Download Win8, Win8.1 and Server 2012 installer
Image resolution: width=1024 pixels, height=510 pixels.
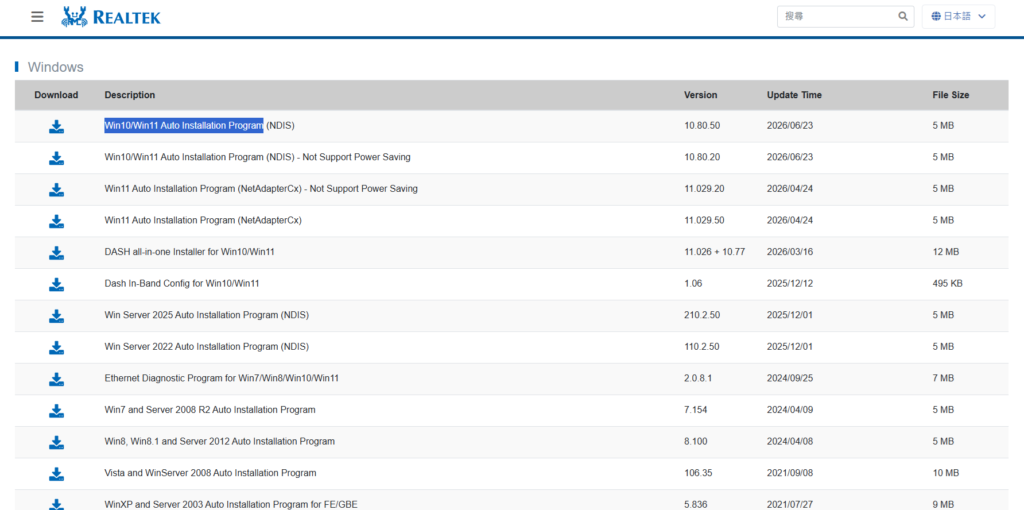(57, 442)
